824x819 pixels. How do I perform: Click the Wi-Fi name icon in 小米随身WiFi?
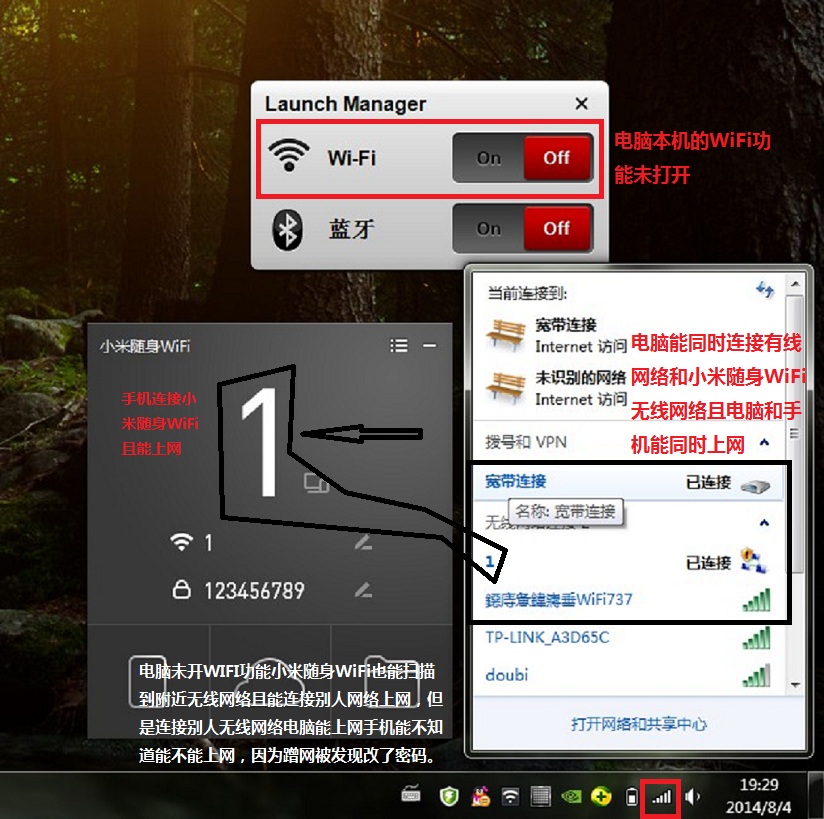coord(182,542)
